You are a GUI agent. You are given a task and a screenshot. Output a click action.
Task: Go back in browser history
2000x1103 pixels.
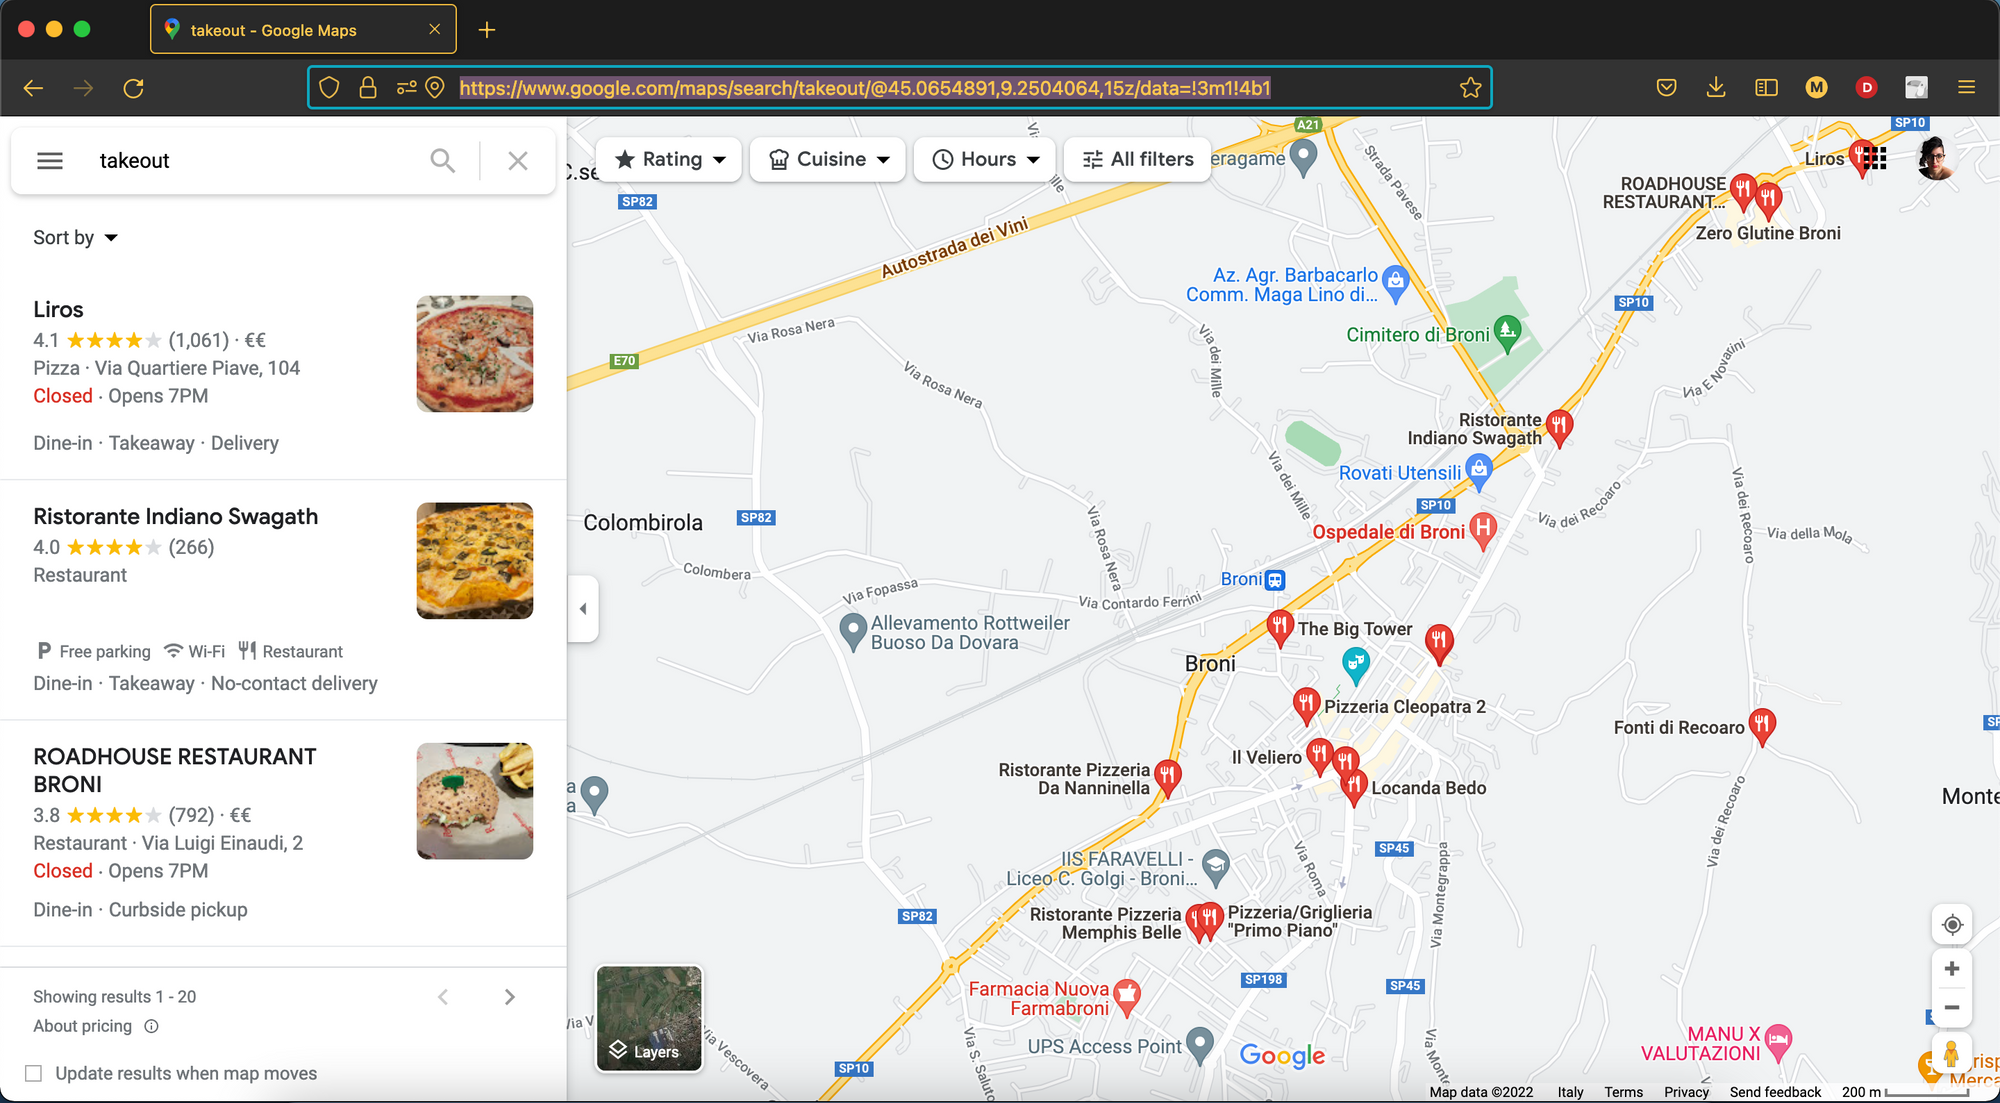[33, 88]
